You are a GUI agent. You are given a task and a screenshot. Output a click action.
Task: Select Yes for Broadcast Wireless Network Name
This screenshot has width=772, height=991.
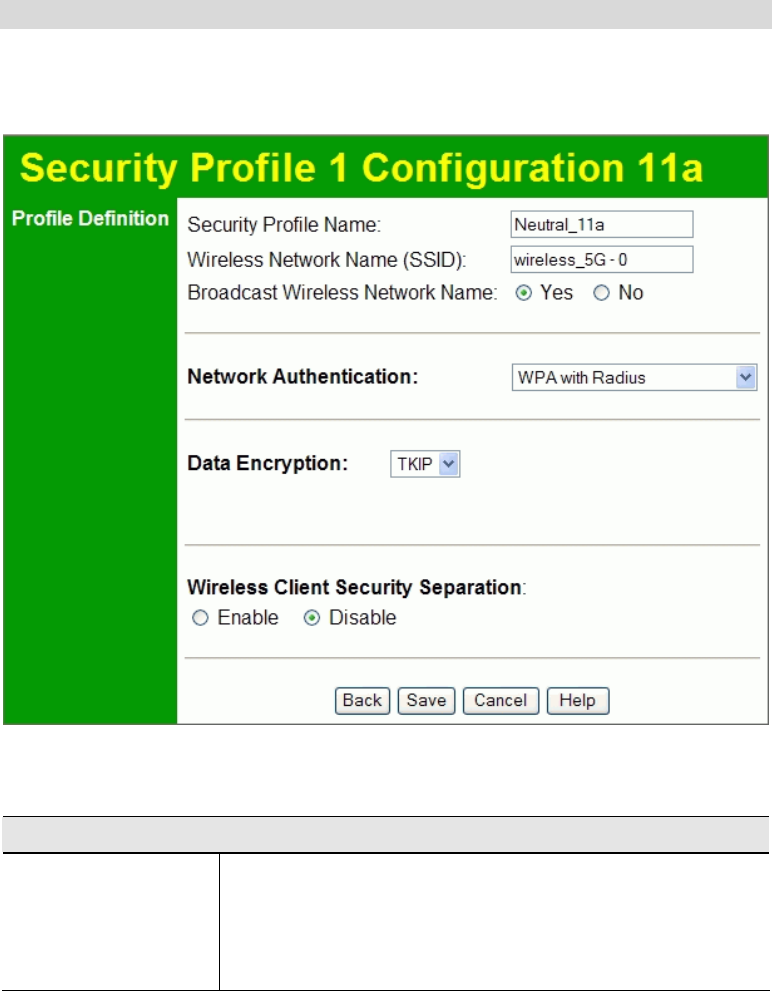tap(523, 293)
